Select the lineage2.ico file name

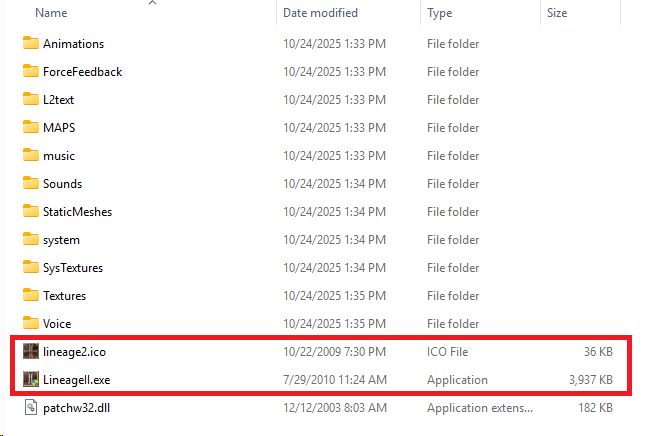click(x=74, y=352)
